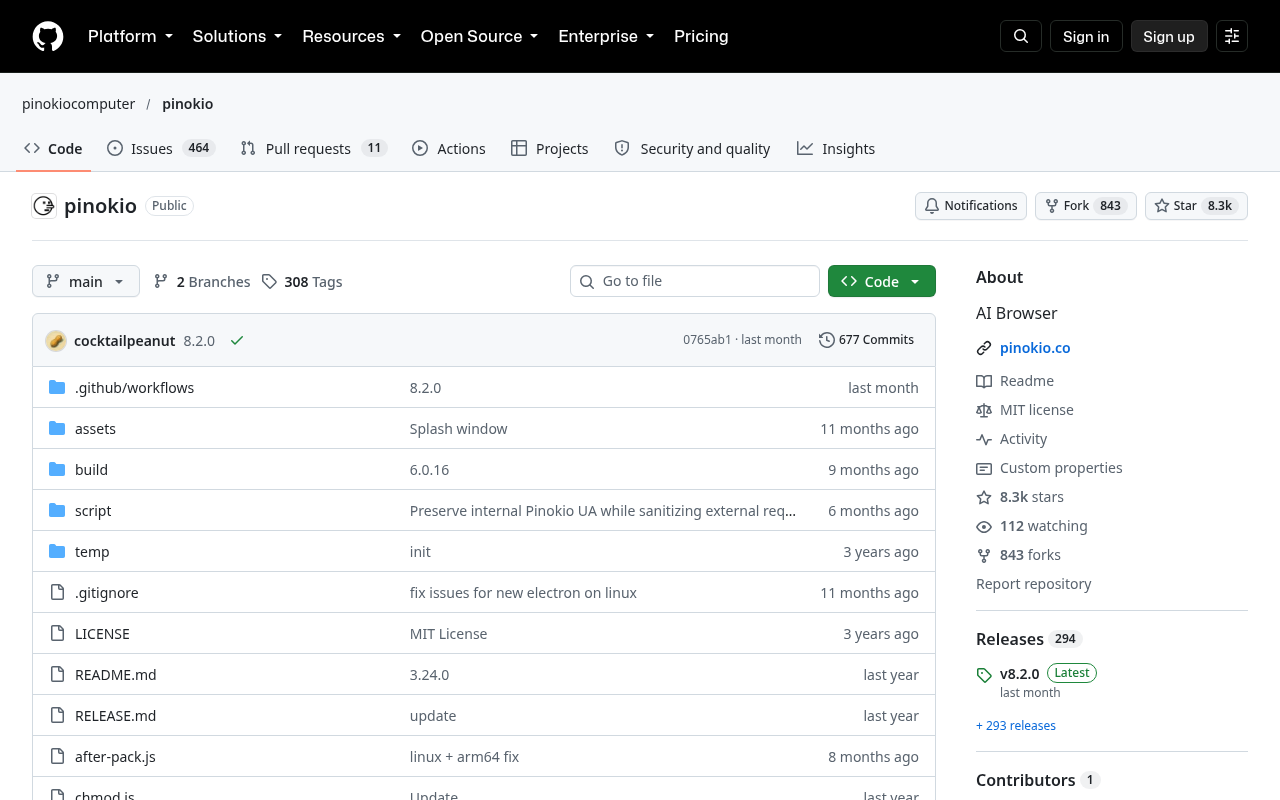1280x800 pixels.
Task: Open the main branch selector
Action: (86, 281)
